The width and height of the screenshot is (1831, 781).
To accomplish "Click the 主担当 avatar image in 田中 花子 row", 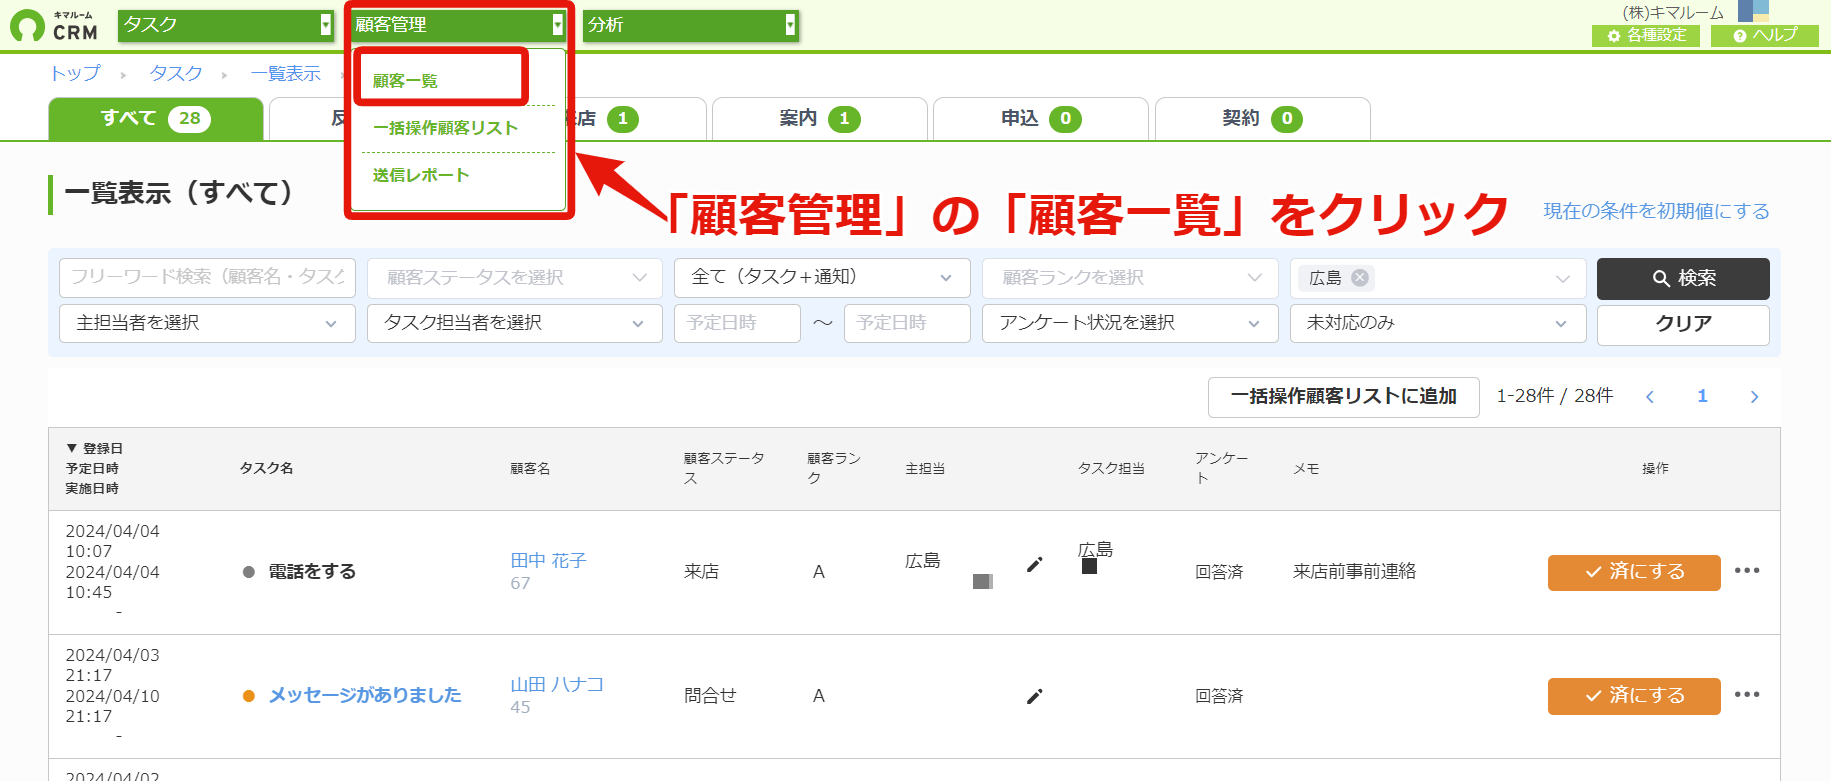I will point(982,581).
